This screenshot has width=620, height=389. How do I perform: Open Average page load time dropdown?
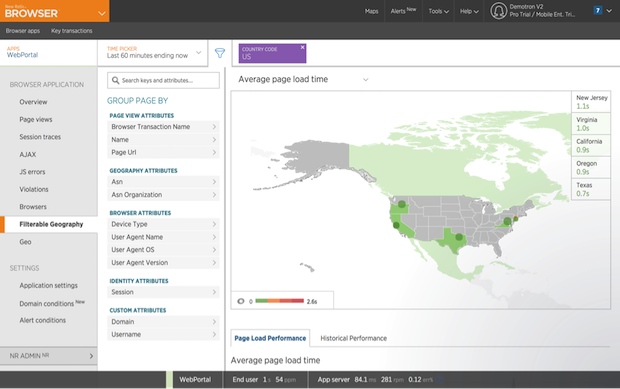(303, 79)
